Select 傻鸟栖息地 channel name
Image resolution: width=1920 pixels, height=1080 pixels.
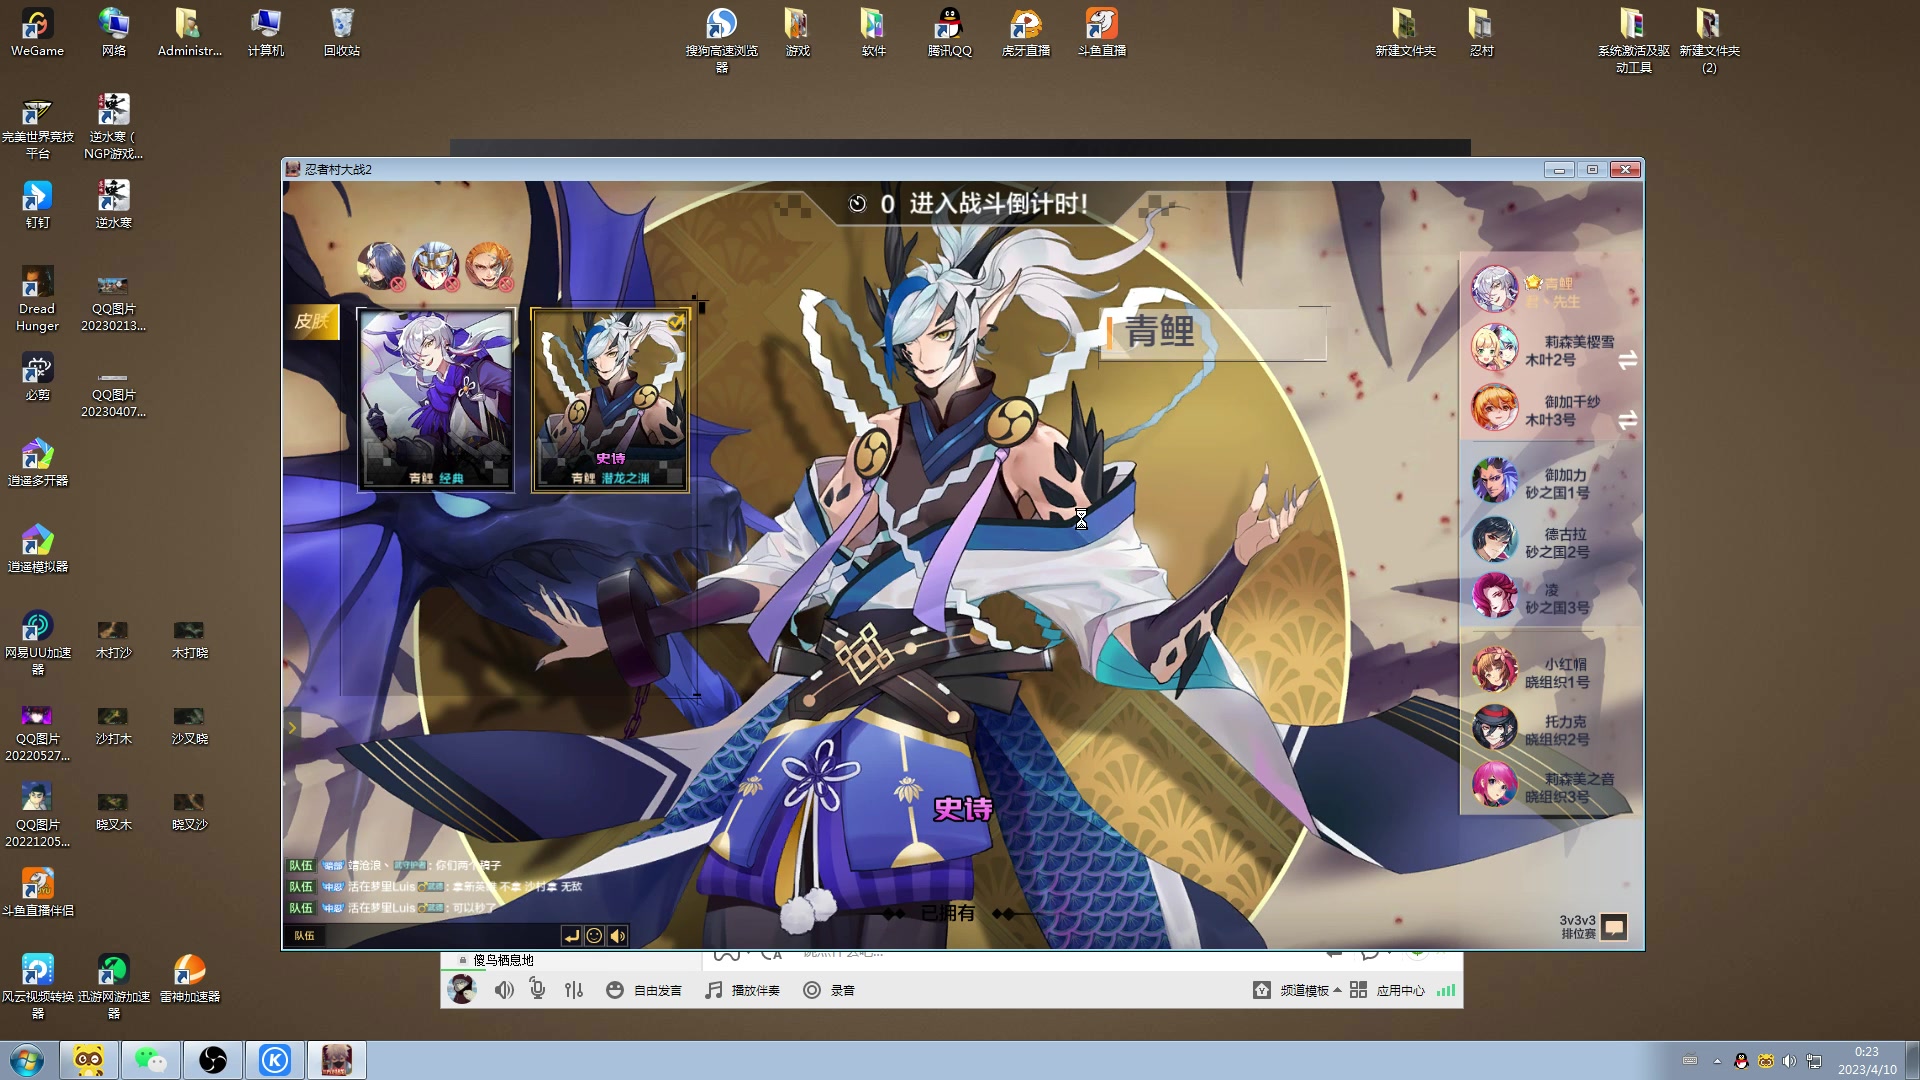(x=503, y=960)
